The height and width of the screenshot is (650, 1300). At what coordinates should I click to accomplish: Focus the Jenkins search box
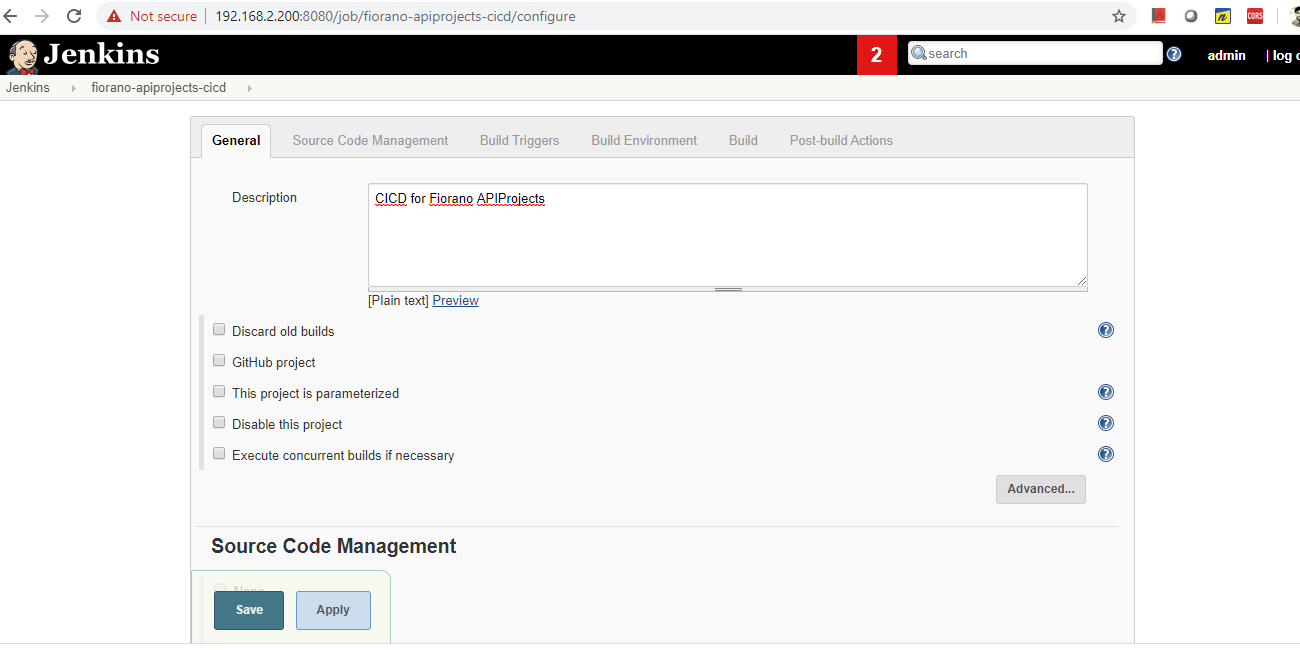coord(1035,53)
